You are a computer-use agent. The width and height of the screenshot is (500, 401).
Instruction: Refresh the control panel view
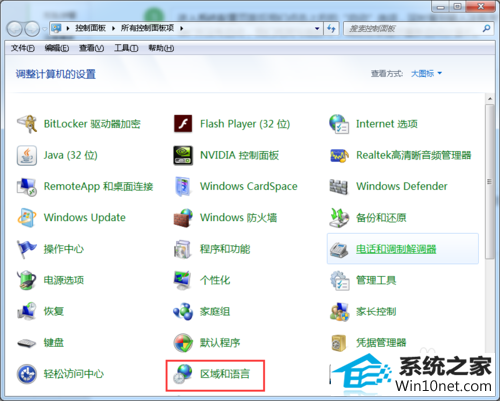[x=331, y=29]
